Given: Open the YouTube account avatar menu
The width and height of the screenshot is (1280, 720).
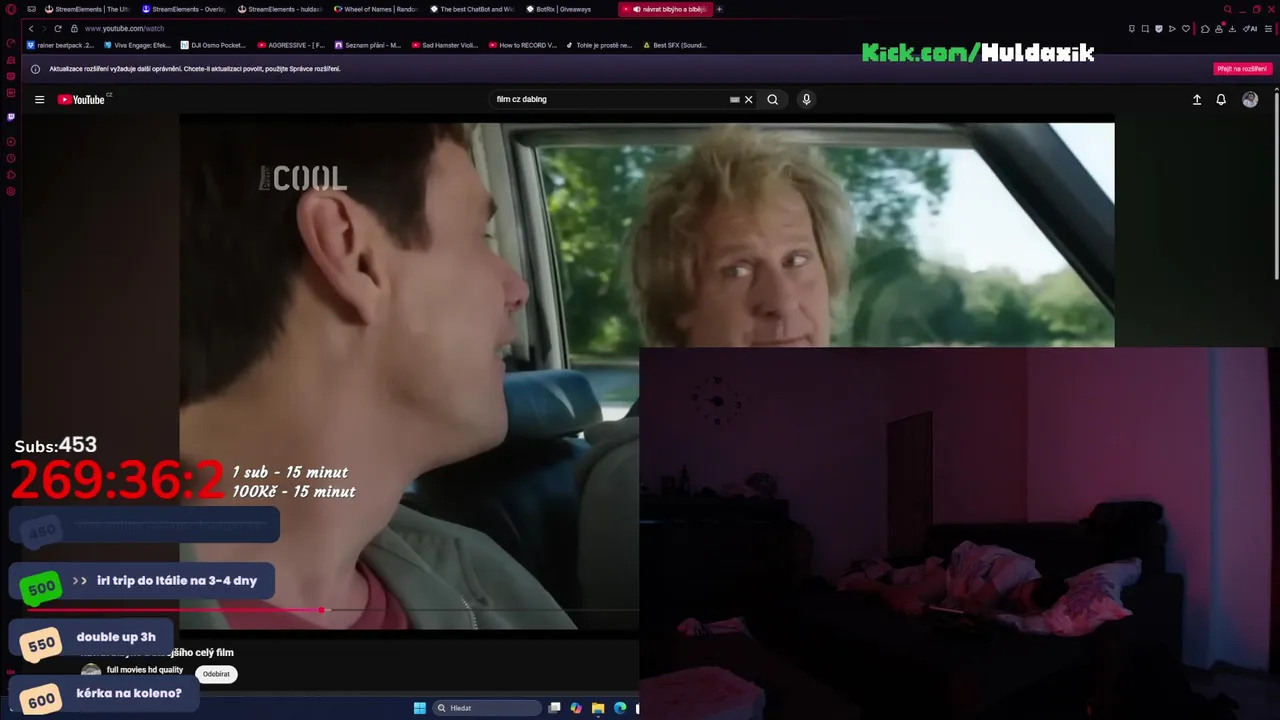Looking at the screenshot, I should point(1250,99).
